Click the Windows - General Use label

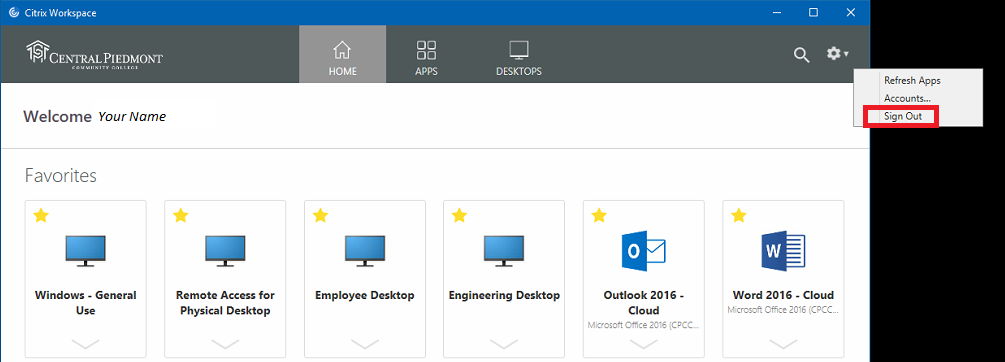(x=85, y=303)
